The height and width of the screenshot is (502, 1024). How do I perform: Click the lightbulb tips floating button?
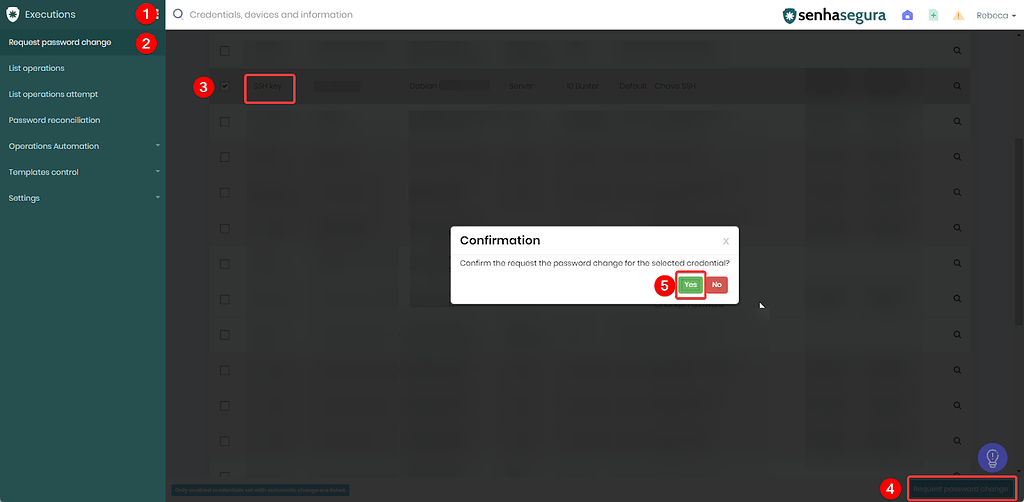(992, 457)
